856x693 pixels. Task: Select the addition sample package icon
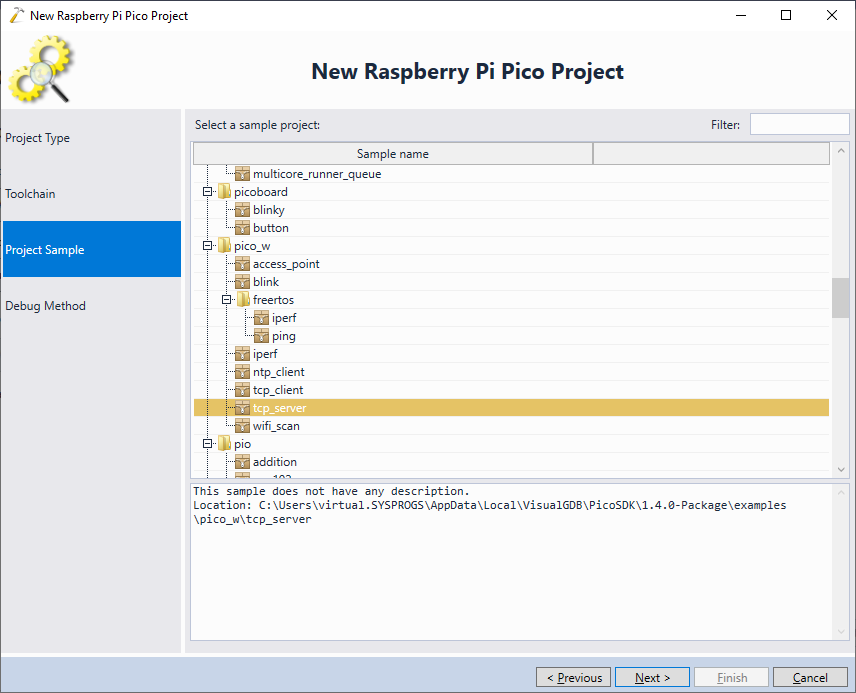click(242, 463)
